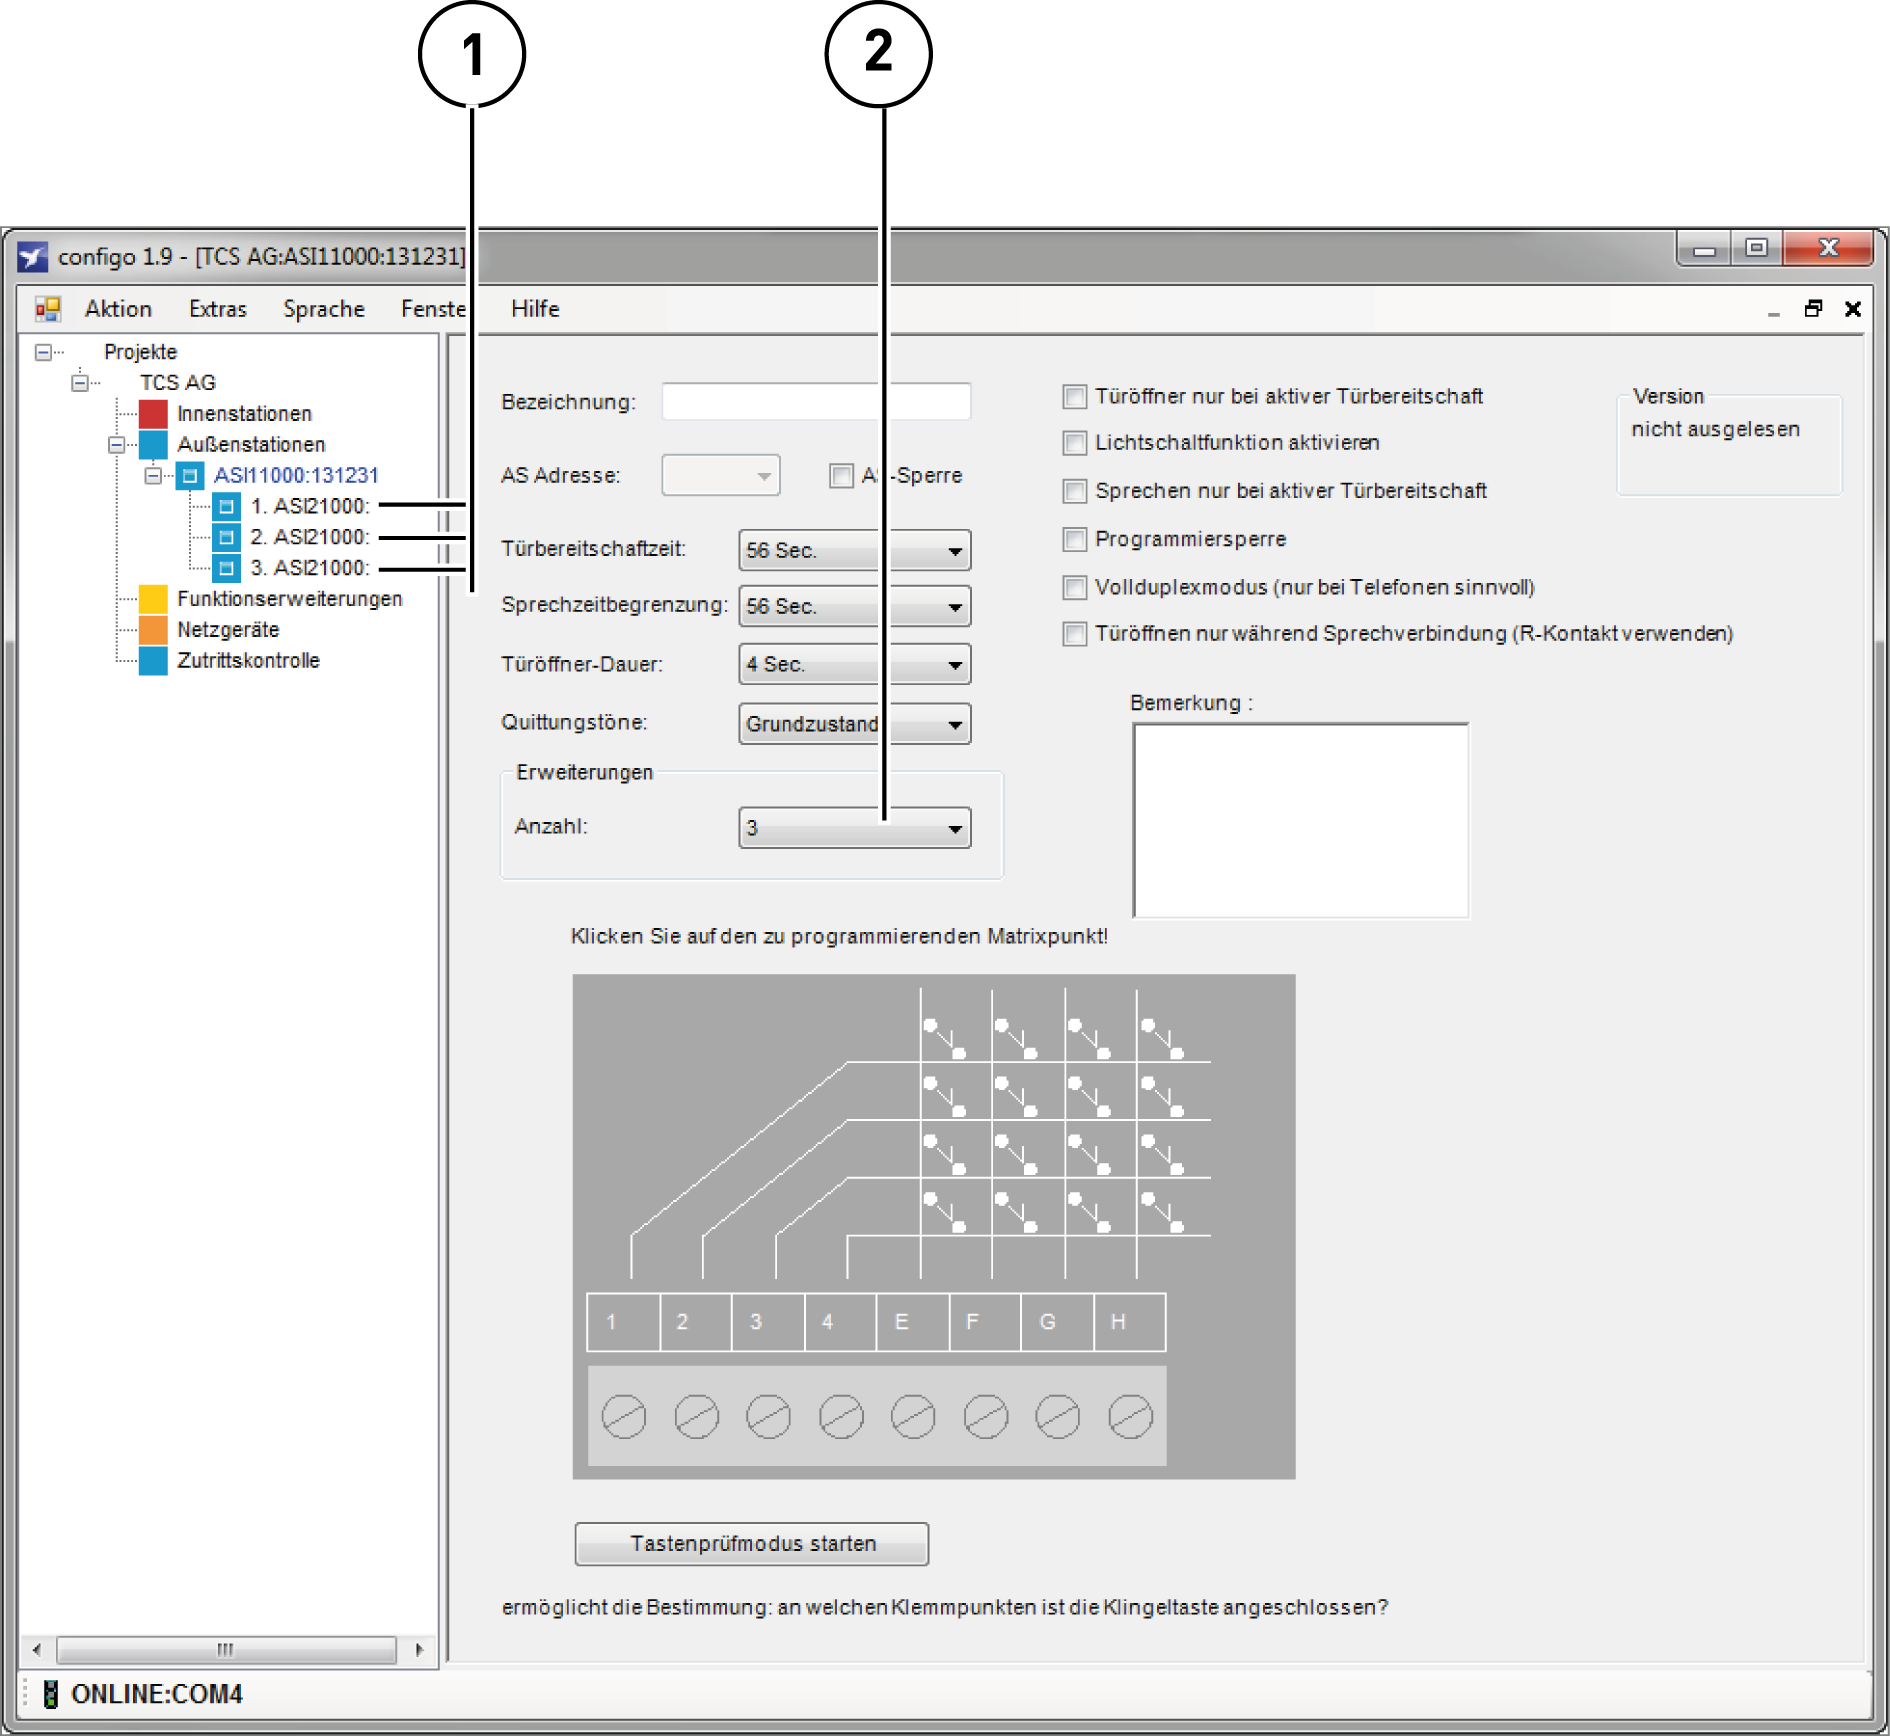Enable Lichtschaltfunktion aktivieren checkbox
Screen dimensions: 1890x1736
click(1075, 443)
